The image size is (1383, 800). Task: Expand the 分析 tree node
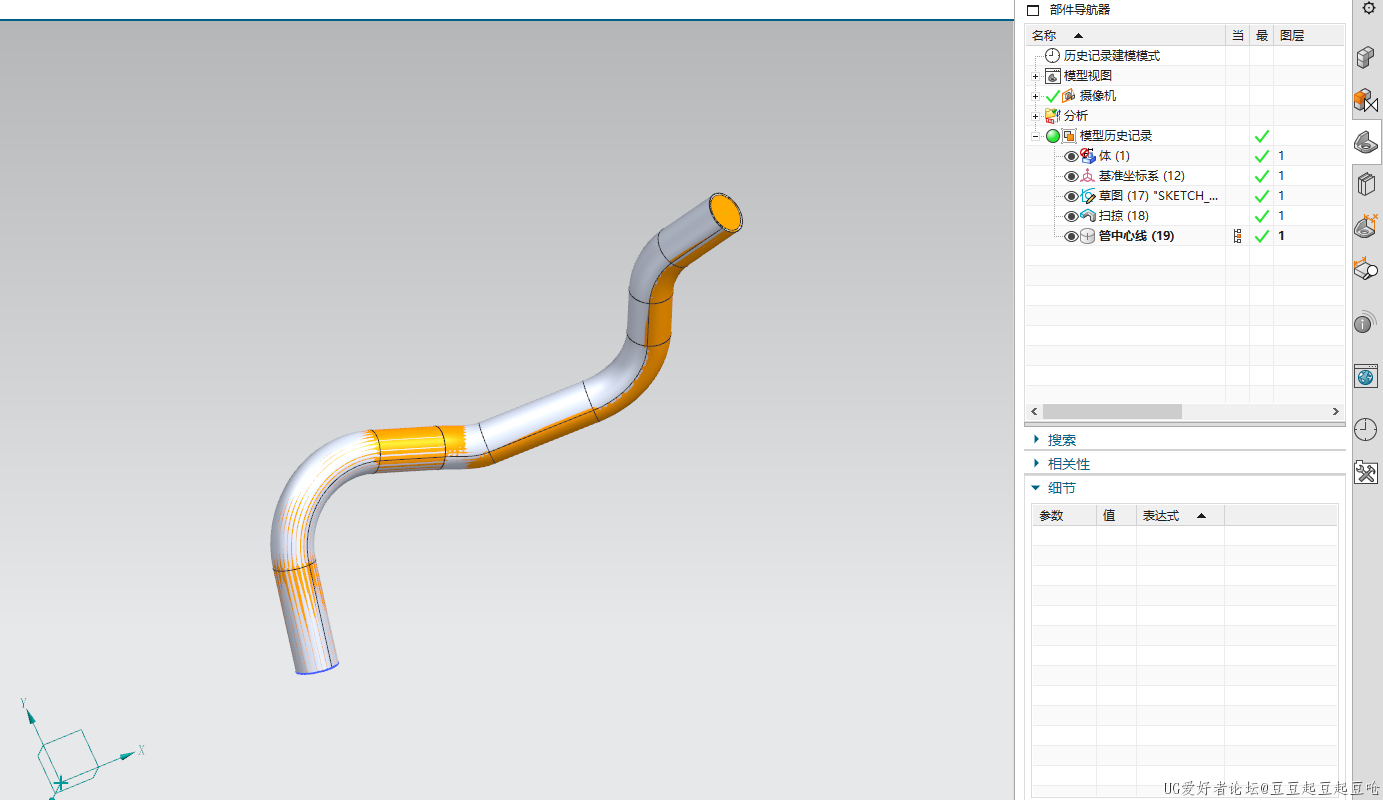1036,116
